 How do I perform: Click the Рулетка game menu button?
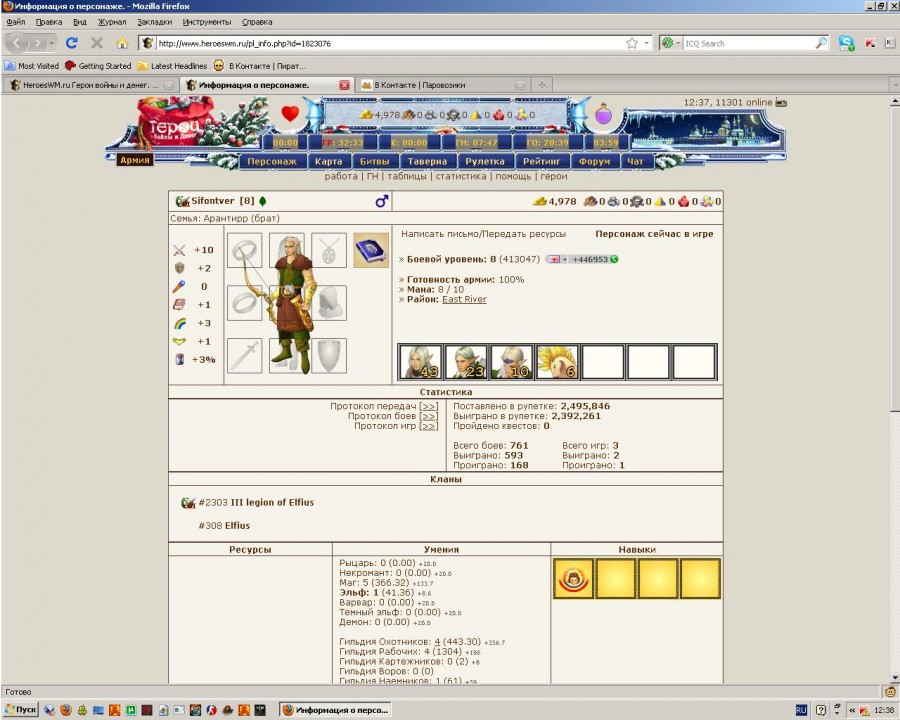point(485,161)
